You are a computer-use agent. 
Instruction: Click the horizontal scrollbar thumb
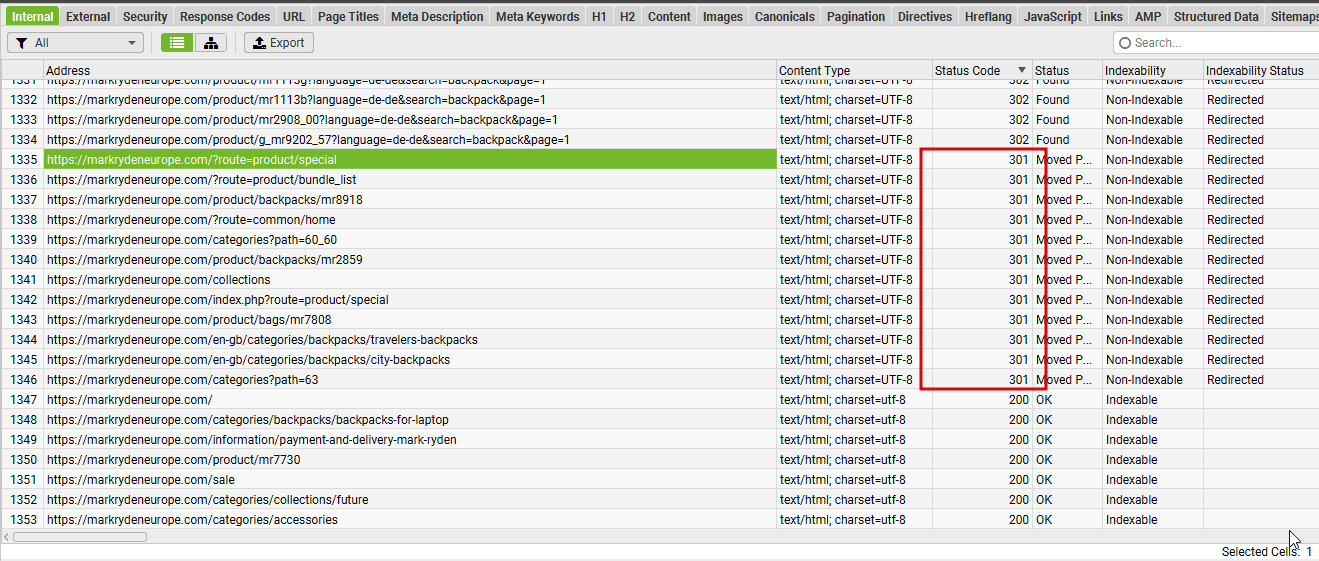79,537
